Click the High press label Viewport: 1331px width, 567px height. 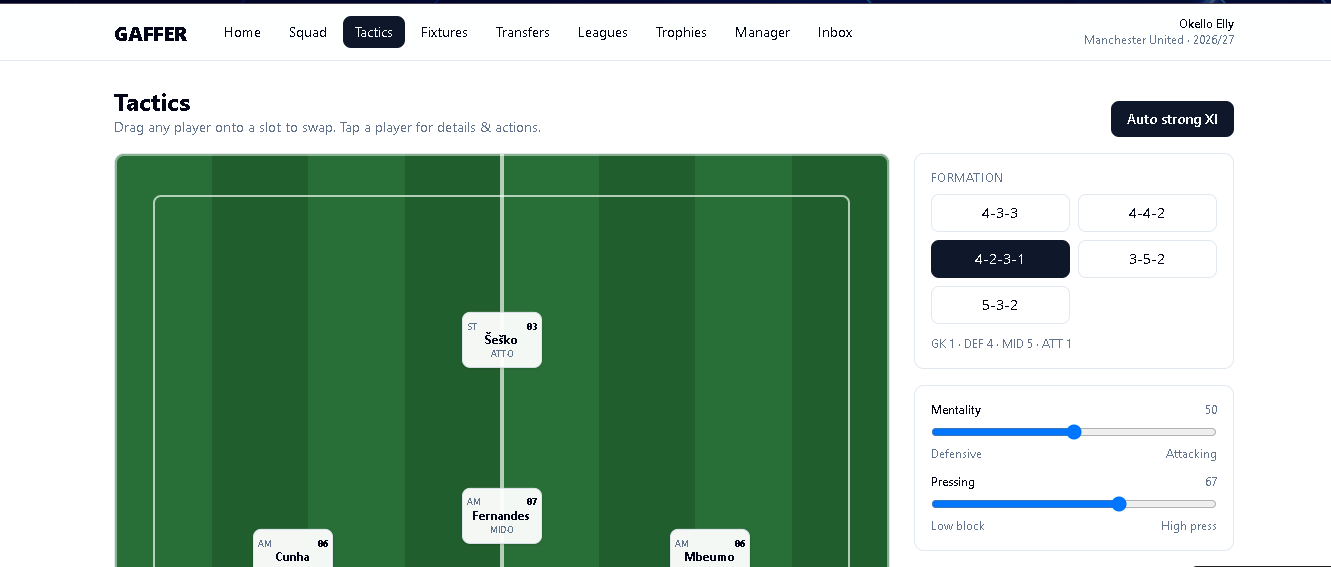pos(1189,526)
